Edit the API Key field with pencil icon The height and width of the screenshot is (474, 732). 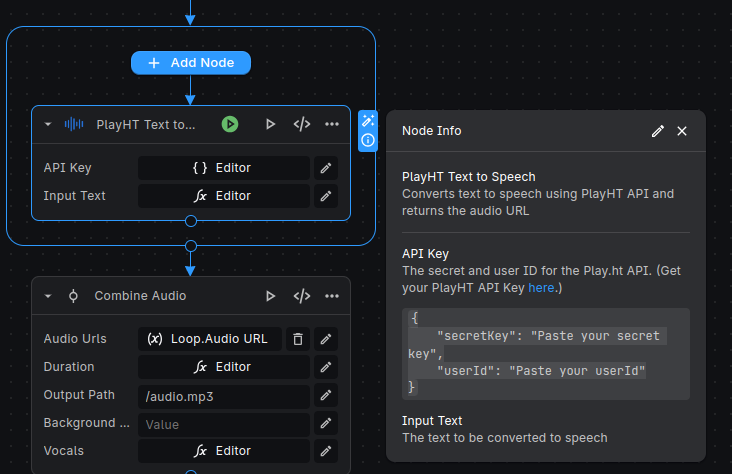pos(325,168)
